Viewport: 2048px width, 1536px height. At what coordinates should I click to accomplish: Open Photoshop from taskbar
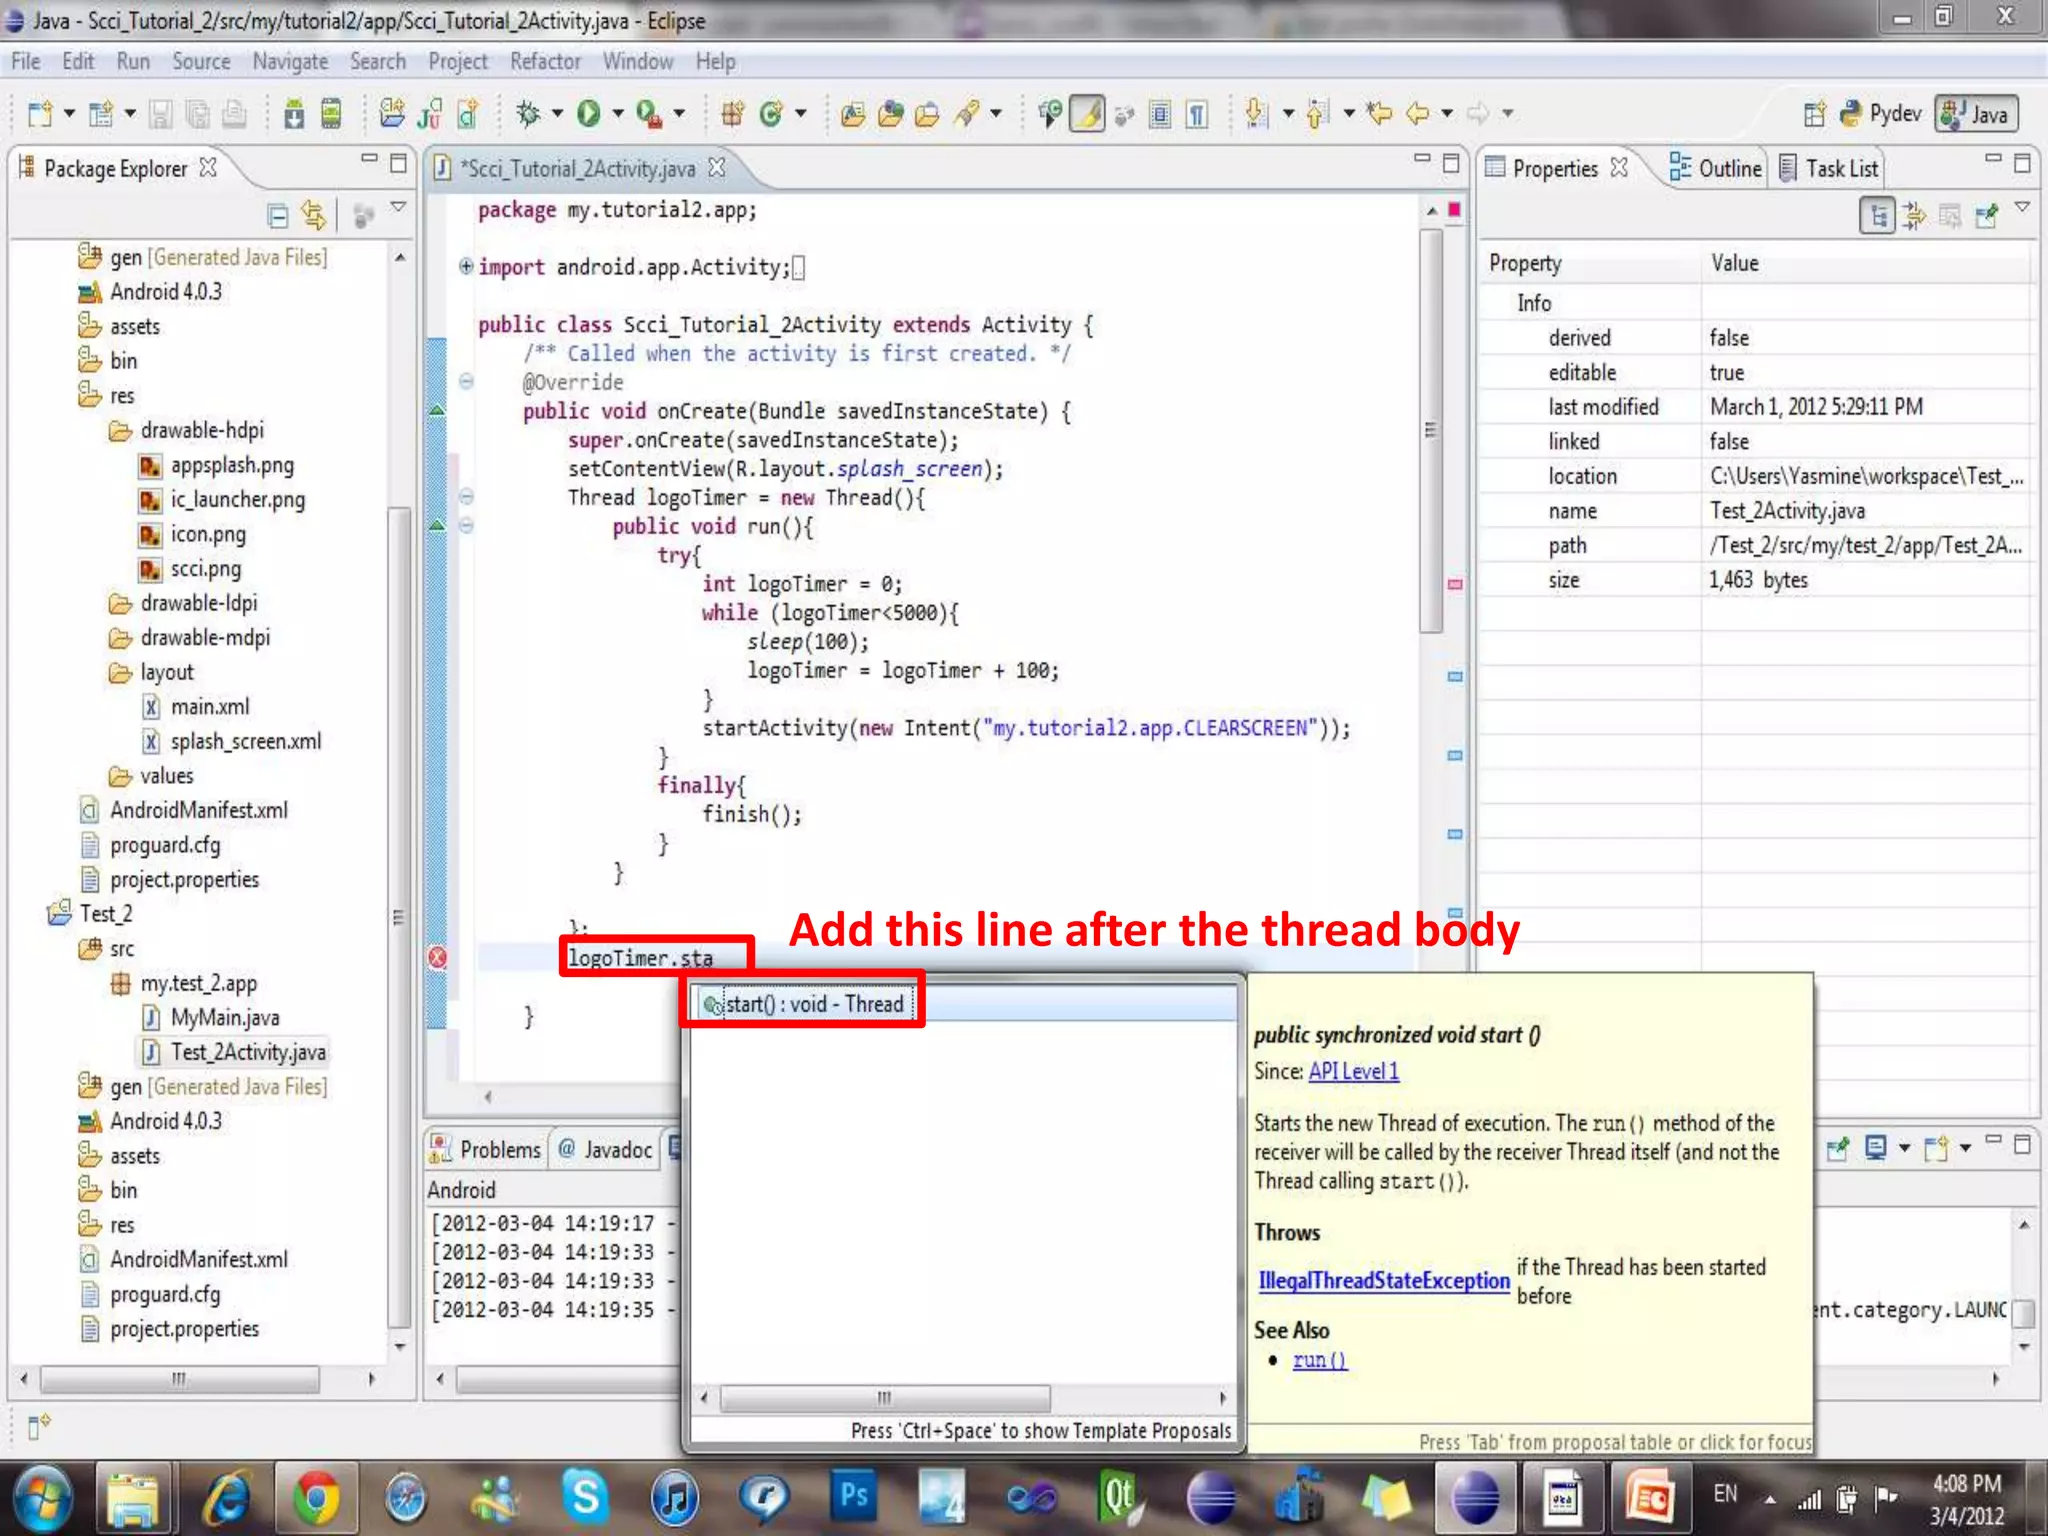pos(854,1496)
